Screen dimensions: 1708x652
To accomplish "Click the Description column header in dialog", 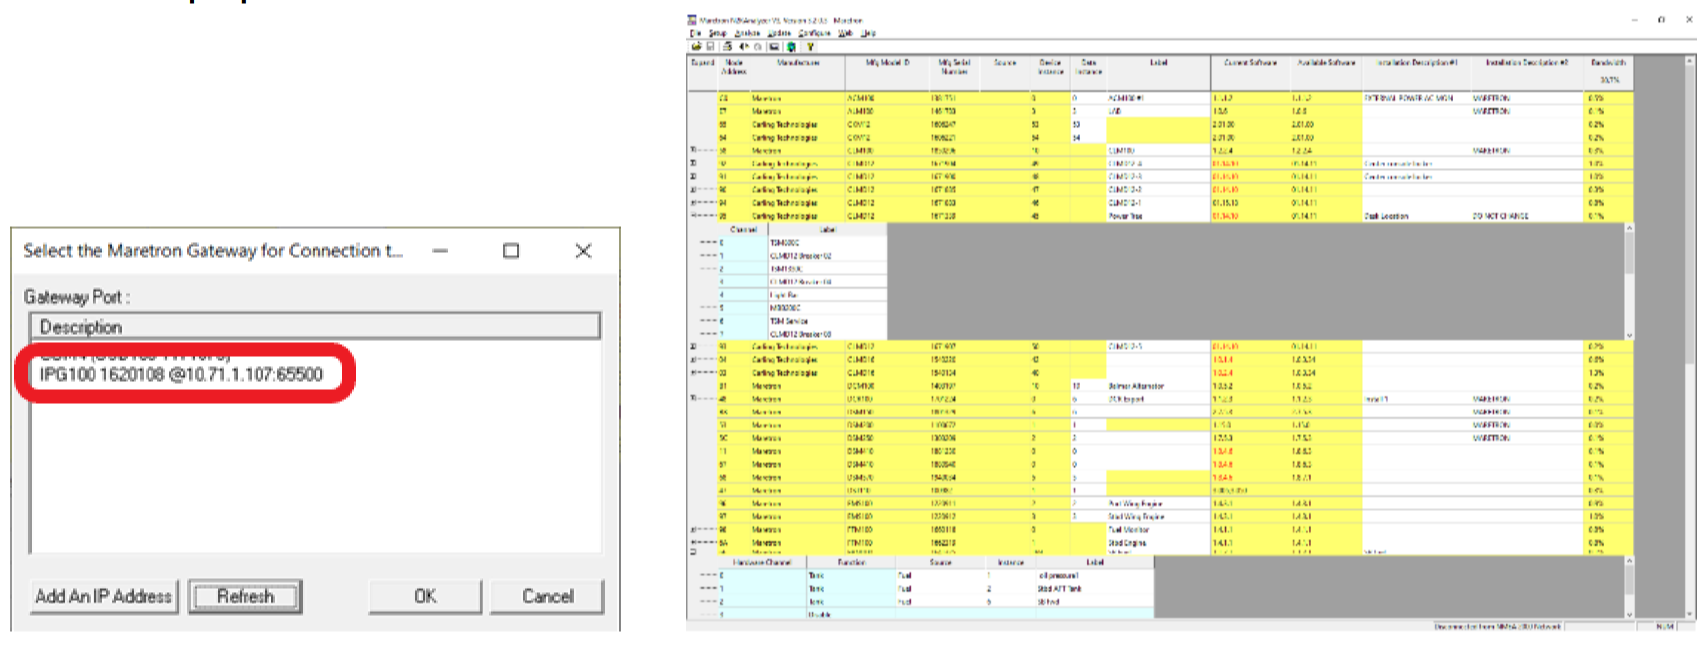I will (x=315, y=326).
